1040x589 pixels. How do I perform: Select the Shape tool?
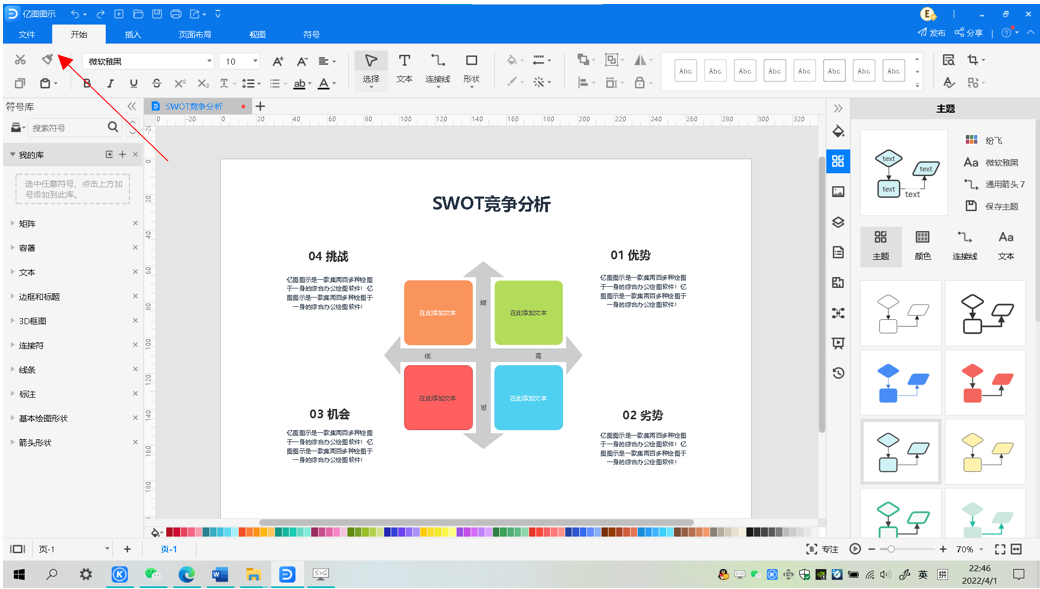pyautogui.click(x=471, y=69)
